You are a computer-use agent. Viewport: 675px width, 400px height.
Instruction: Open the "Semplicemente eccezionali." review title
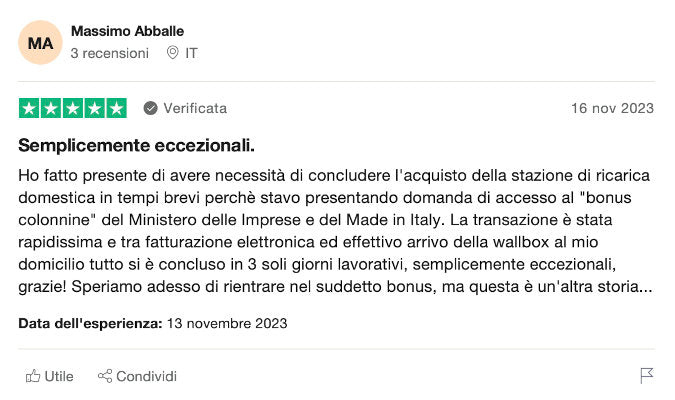pos(136,146)
